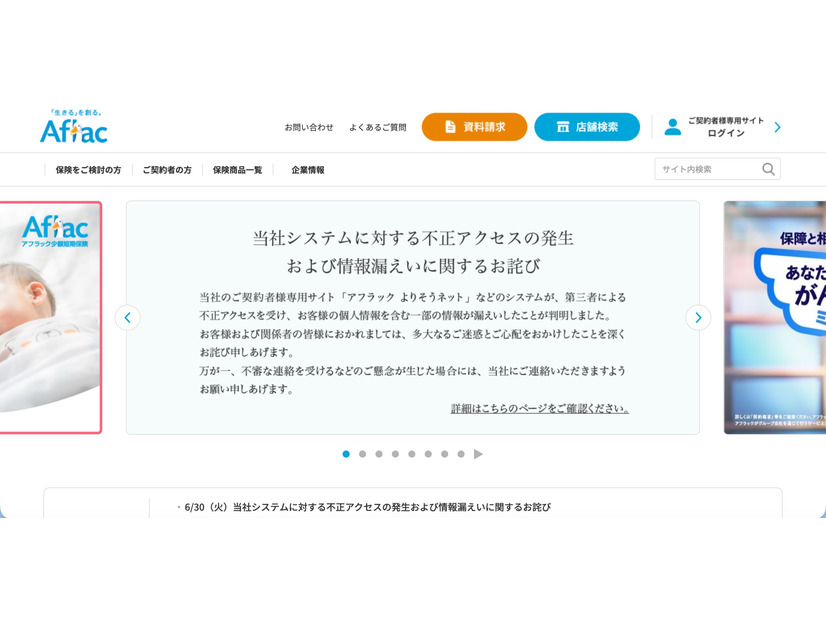Open the 保険をご検討の方 menu

[x=88, y=170]
